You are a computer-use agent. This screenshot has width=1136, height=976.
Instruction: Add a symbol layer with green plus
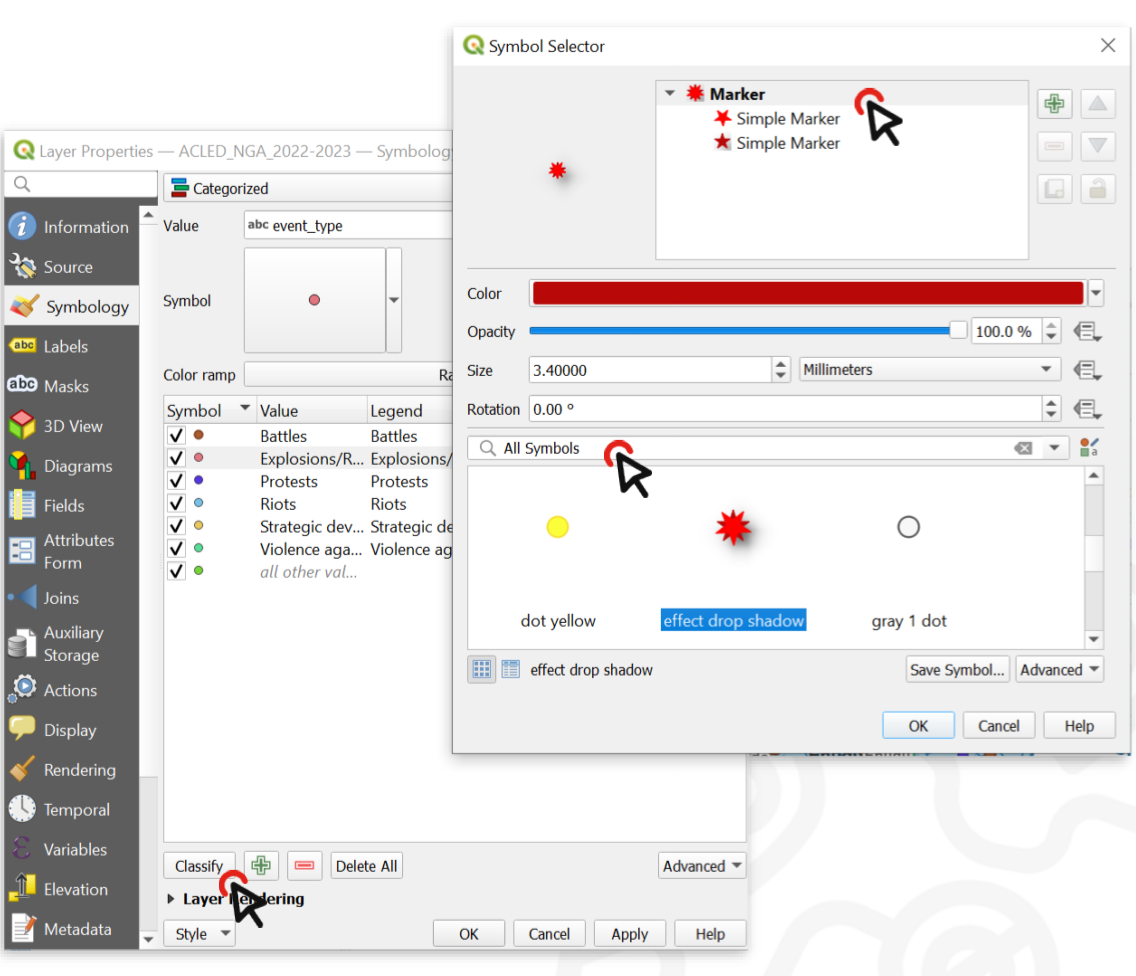pos(1054,104)
